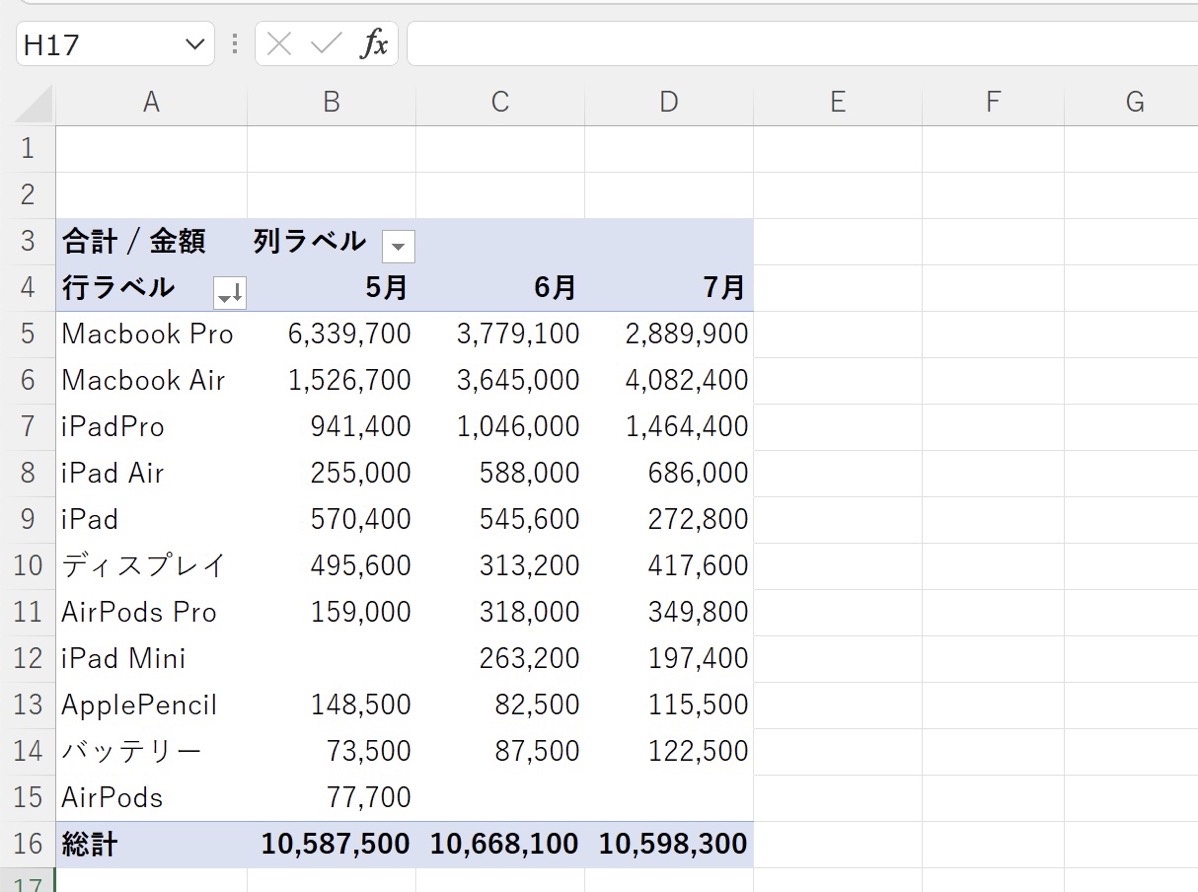The width and height of the screenshot is (1198, 892).
Task: Select the ディスプレイ row label
Action: click(151, 566)
